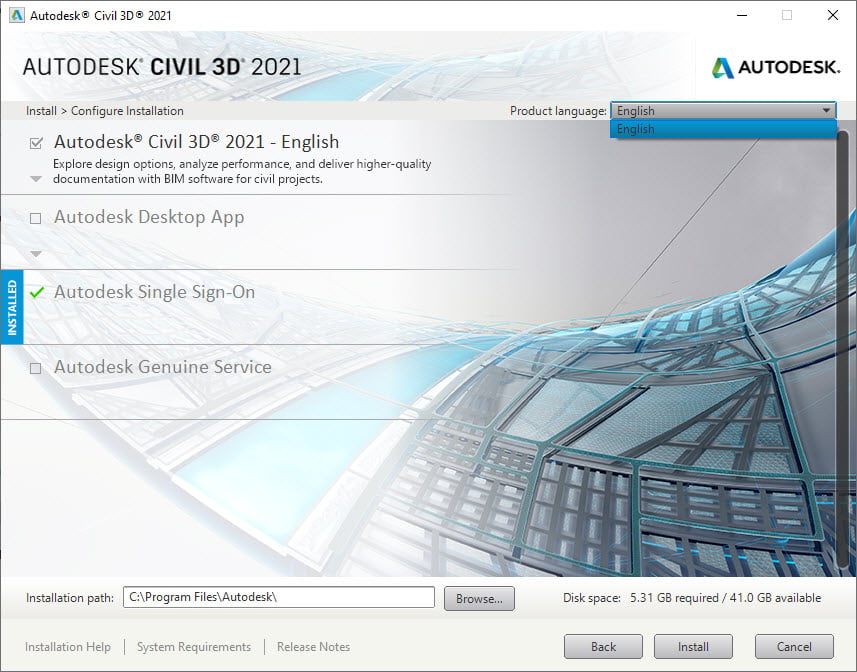Image resolution: width=857 pixels, height=672 pixels.
Task: Open the Release Notes link
Action: [x=313, y=646]
